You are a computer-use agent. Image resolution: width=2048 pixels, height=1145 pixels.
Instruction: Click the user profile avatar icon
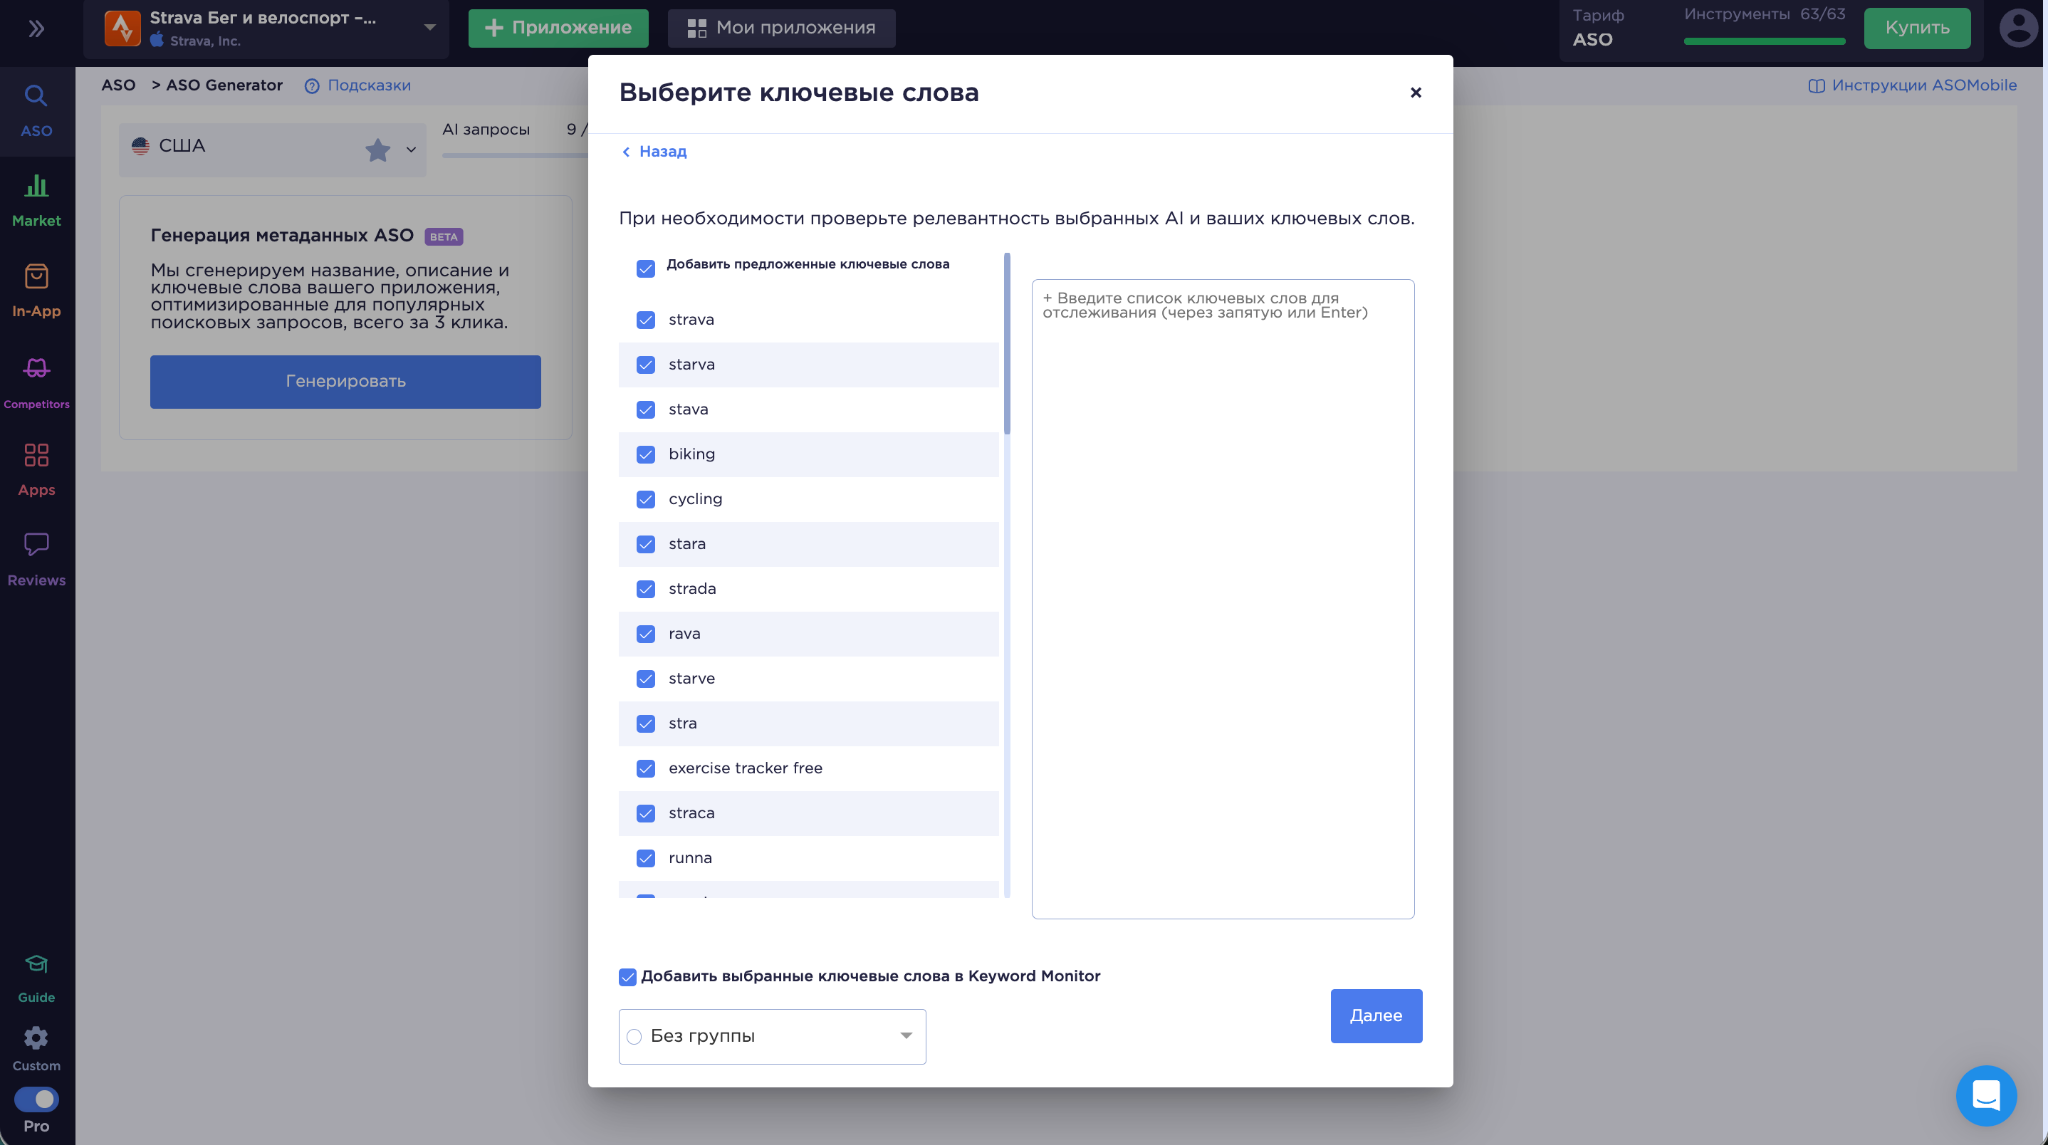point(2018,28)
